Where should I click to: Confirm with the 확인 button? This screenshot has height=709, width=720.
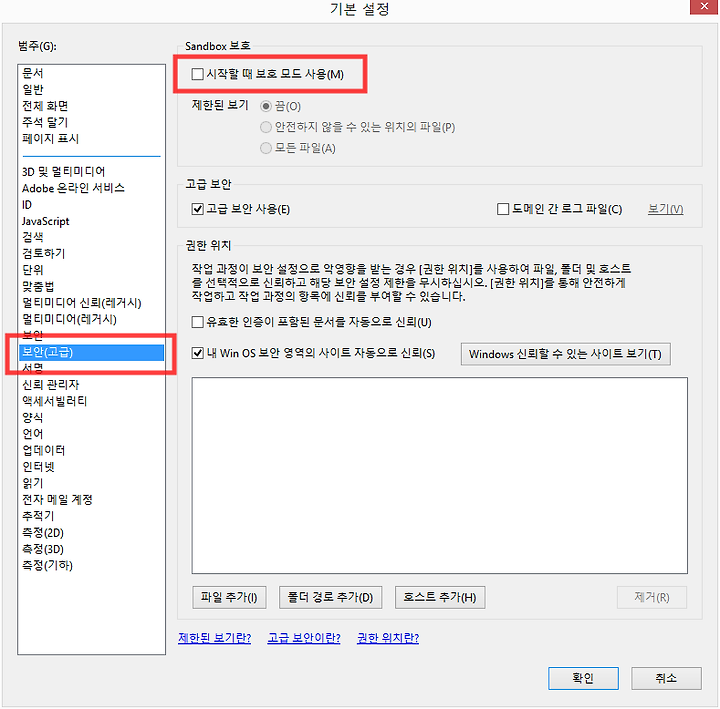[583, 678]
